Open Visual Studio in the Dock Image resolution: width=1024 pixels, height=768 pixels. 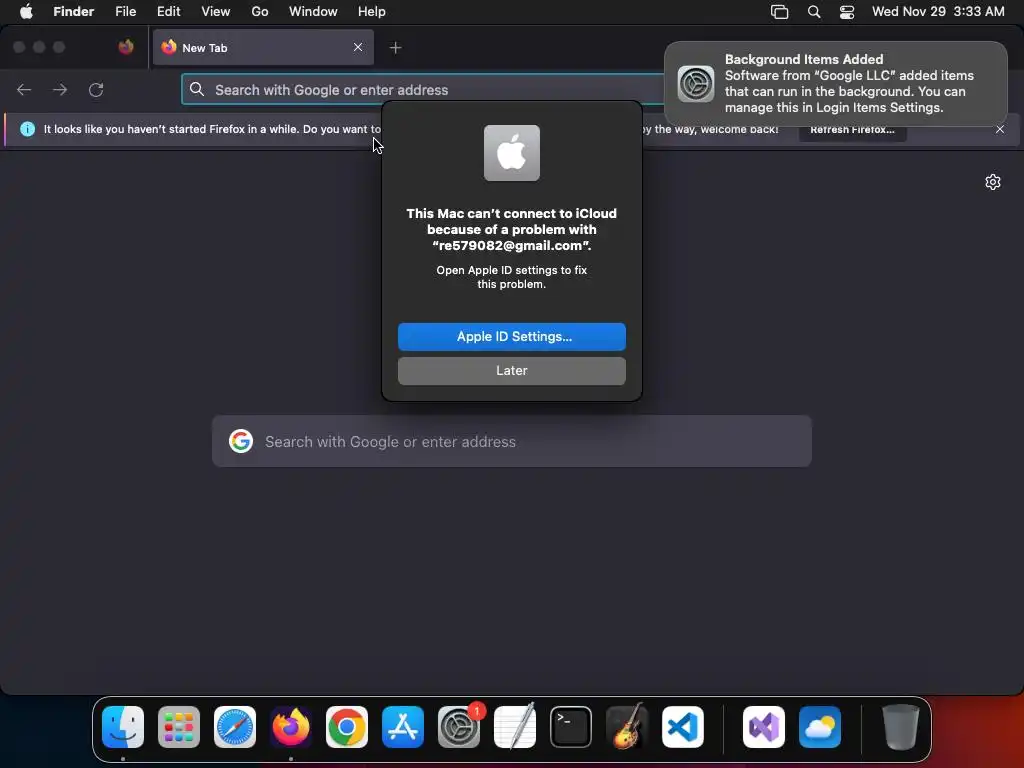coord(763,727)
